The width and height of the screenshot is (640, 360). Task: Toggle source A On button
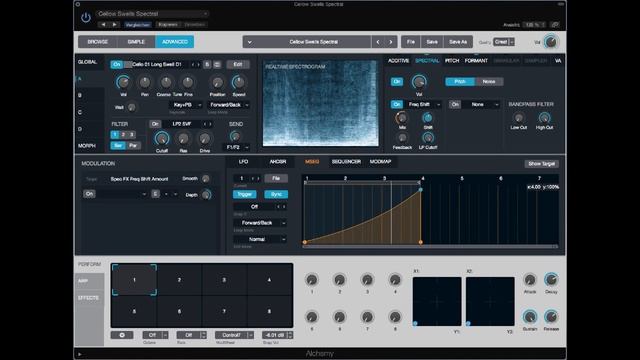[x=117, y=64]
